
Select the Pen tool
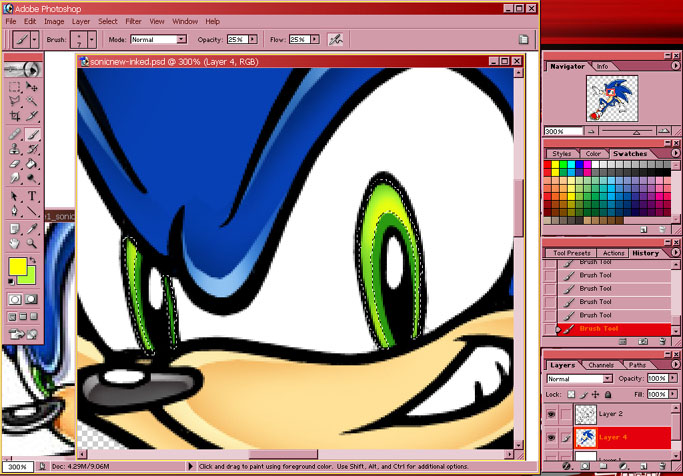(15, 211)
